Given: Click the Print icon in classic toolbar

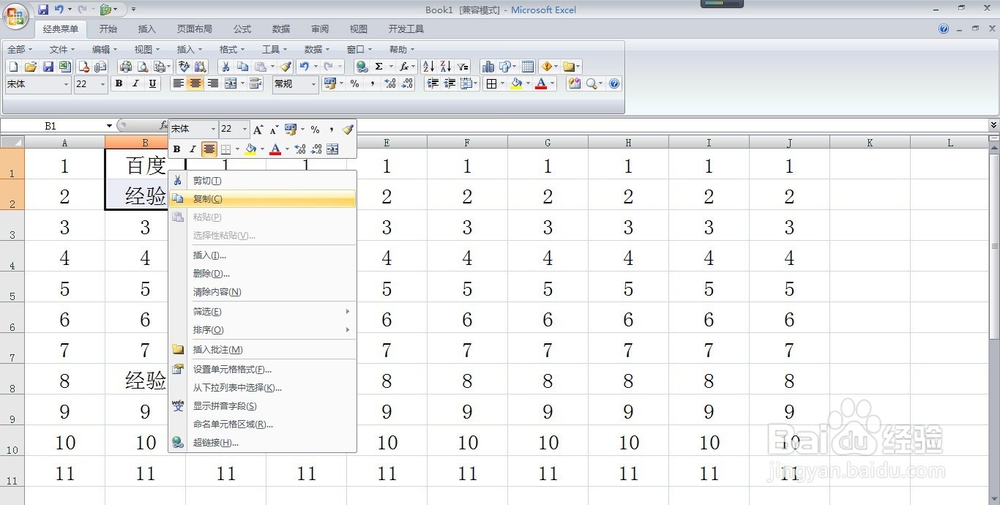Looking at the screenshot, I should [x=126, y=66].
